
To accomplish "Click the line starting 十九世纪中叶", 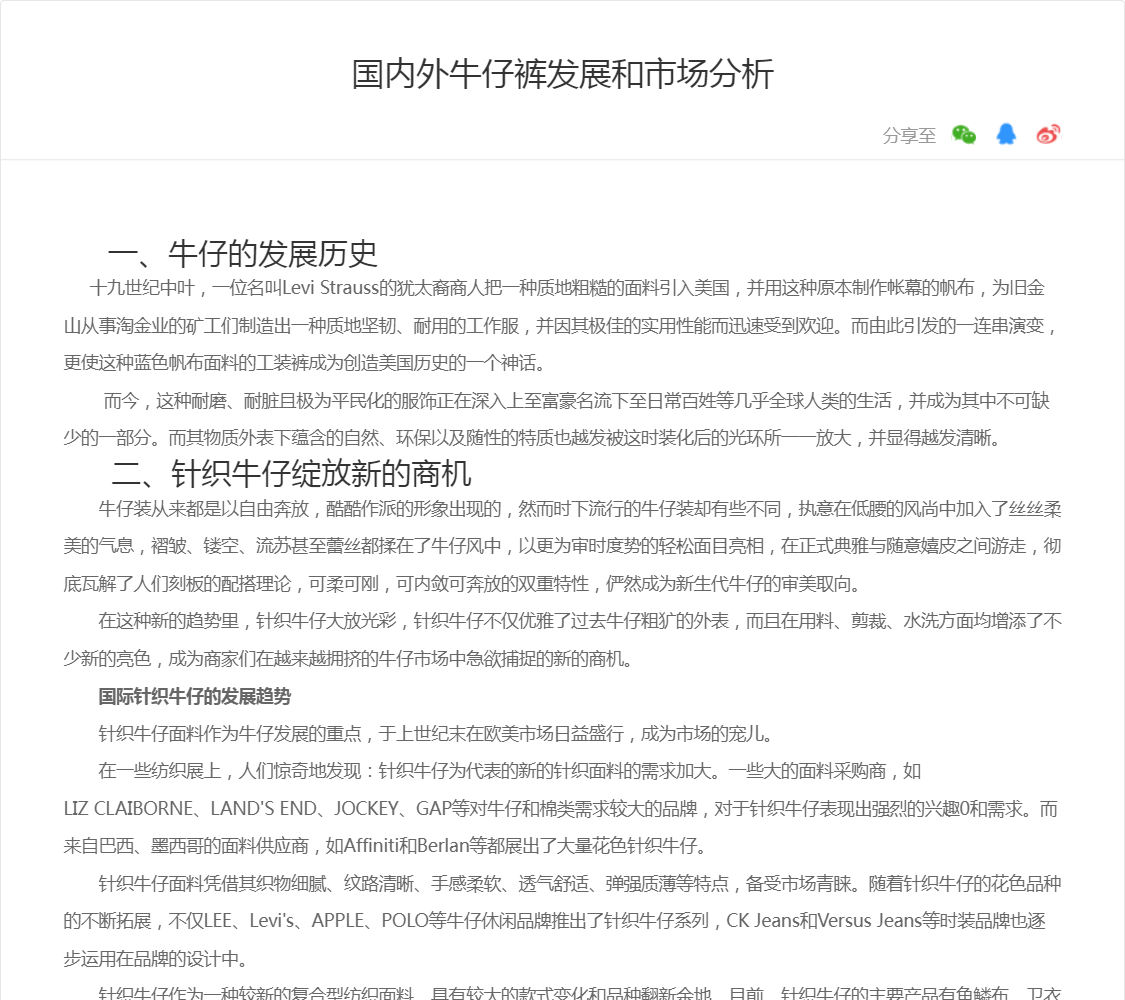I will tap(567, 288).
